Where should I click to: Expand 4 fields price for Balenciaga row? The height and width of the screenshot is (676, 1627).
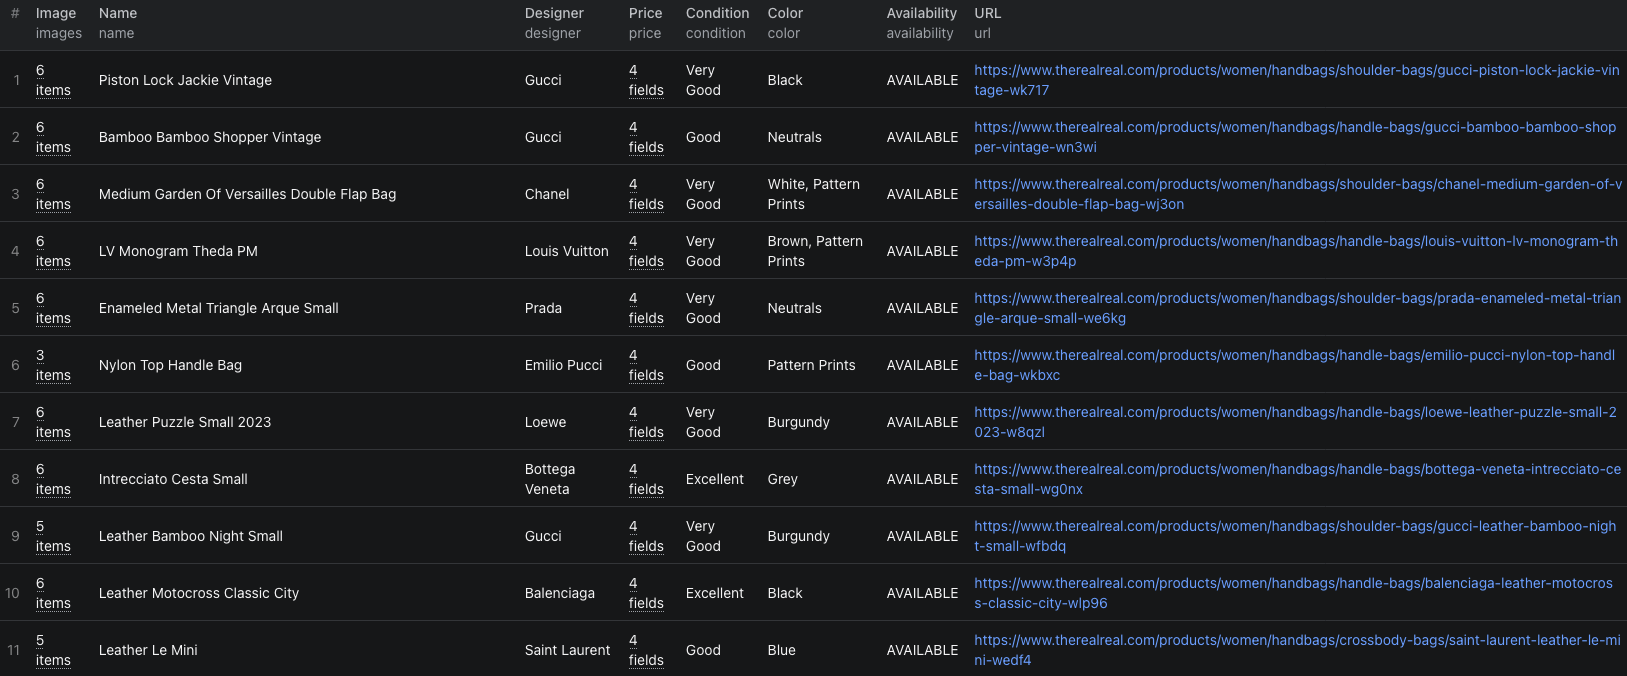[646, 593]
